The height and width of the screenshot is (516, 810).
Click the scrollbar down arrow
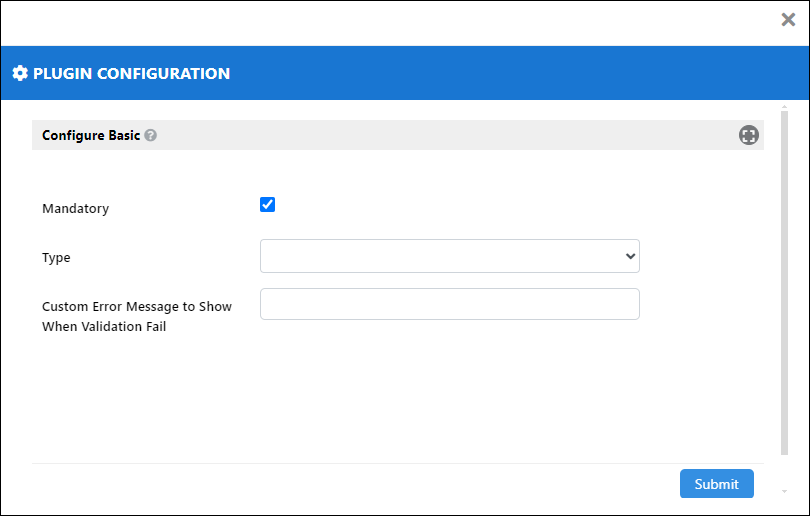(x=784, y=492)
